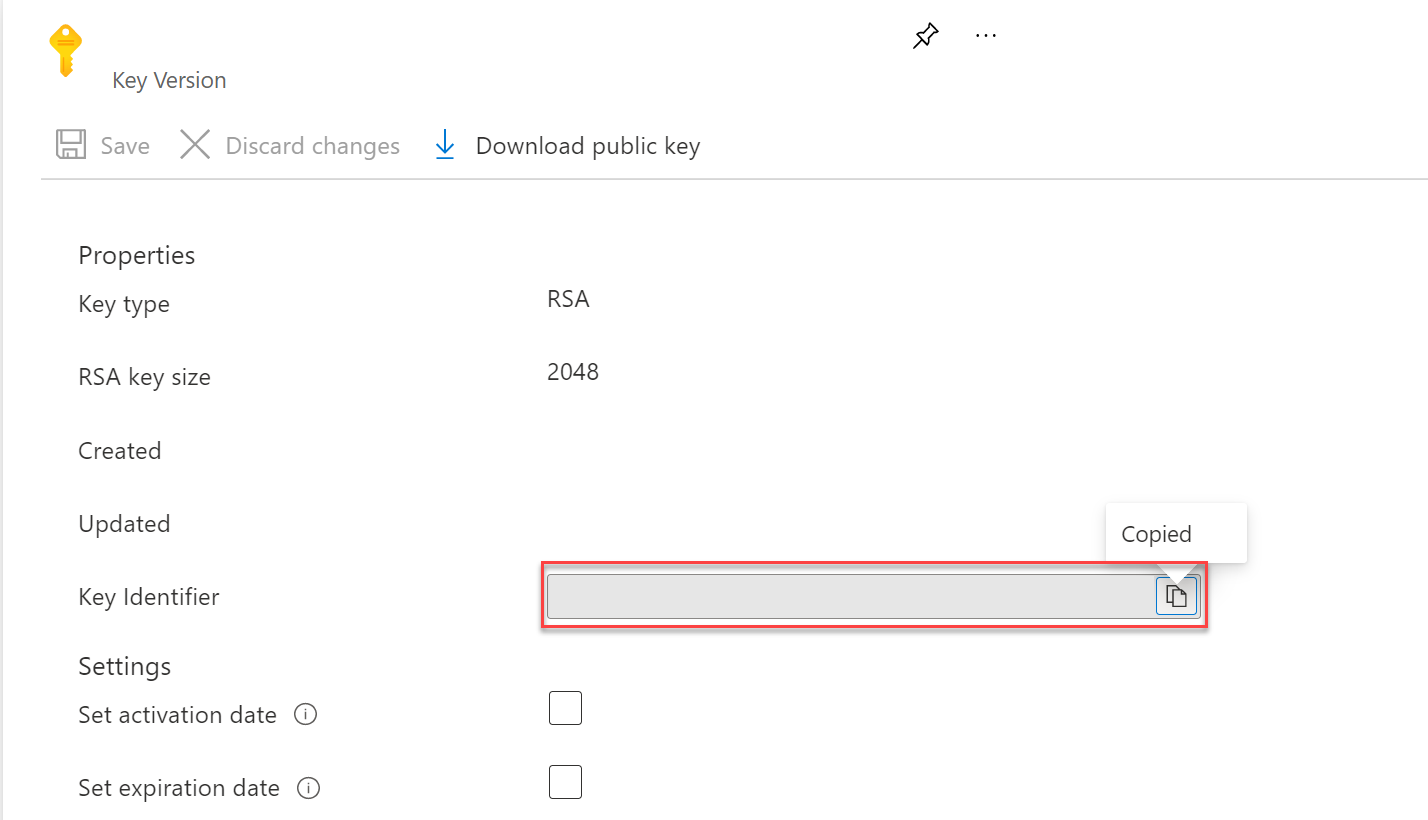
Task: Click the yellow key icon
Action: tap(64, 48)
